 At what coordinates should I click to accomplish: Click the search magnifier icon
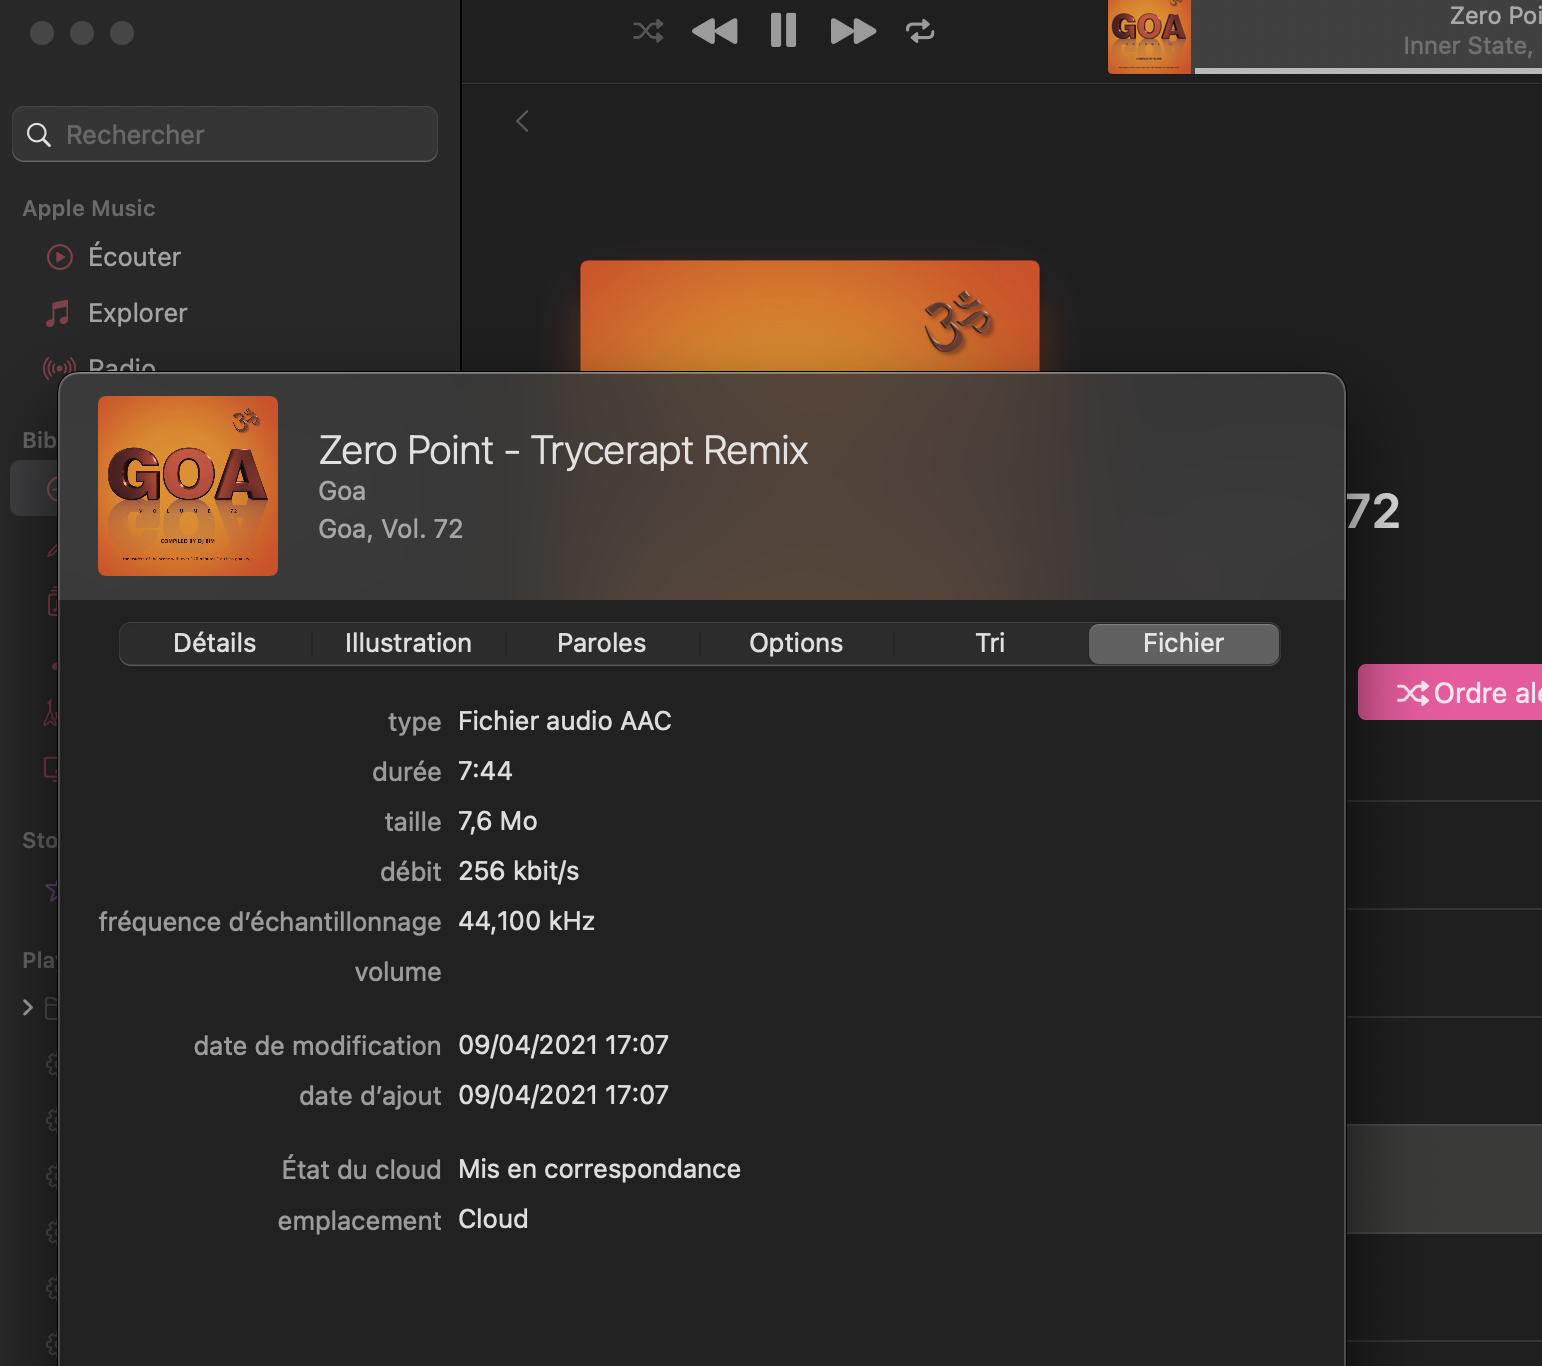(39, 134)
